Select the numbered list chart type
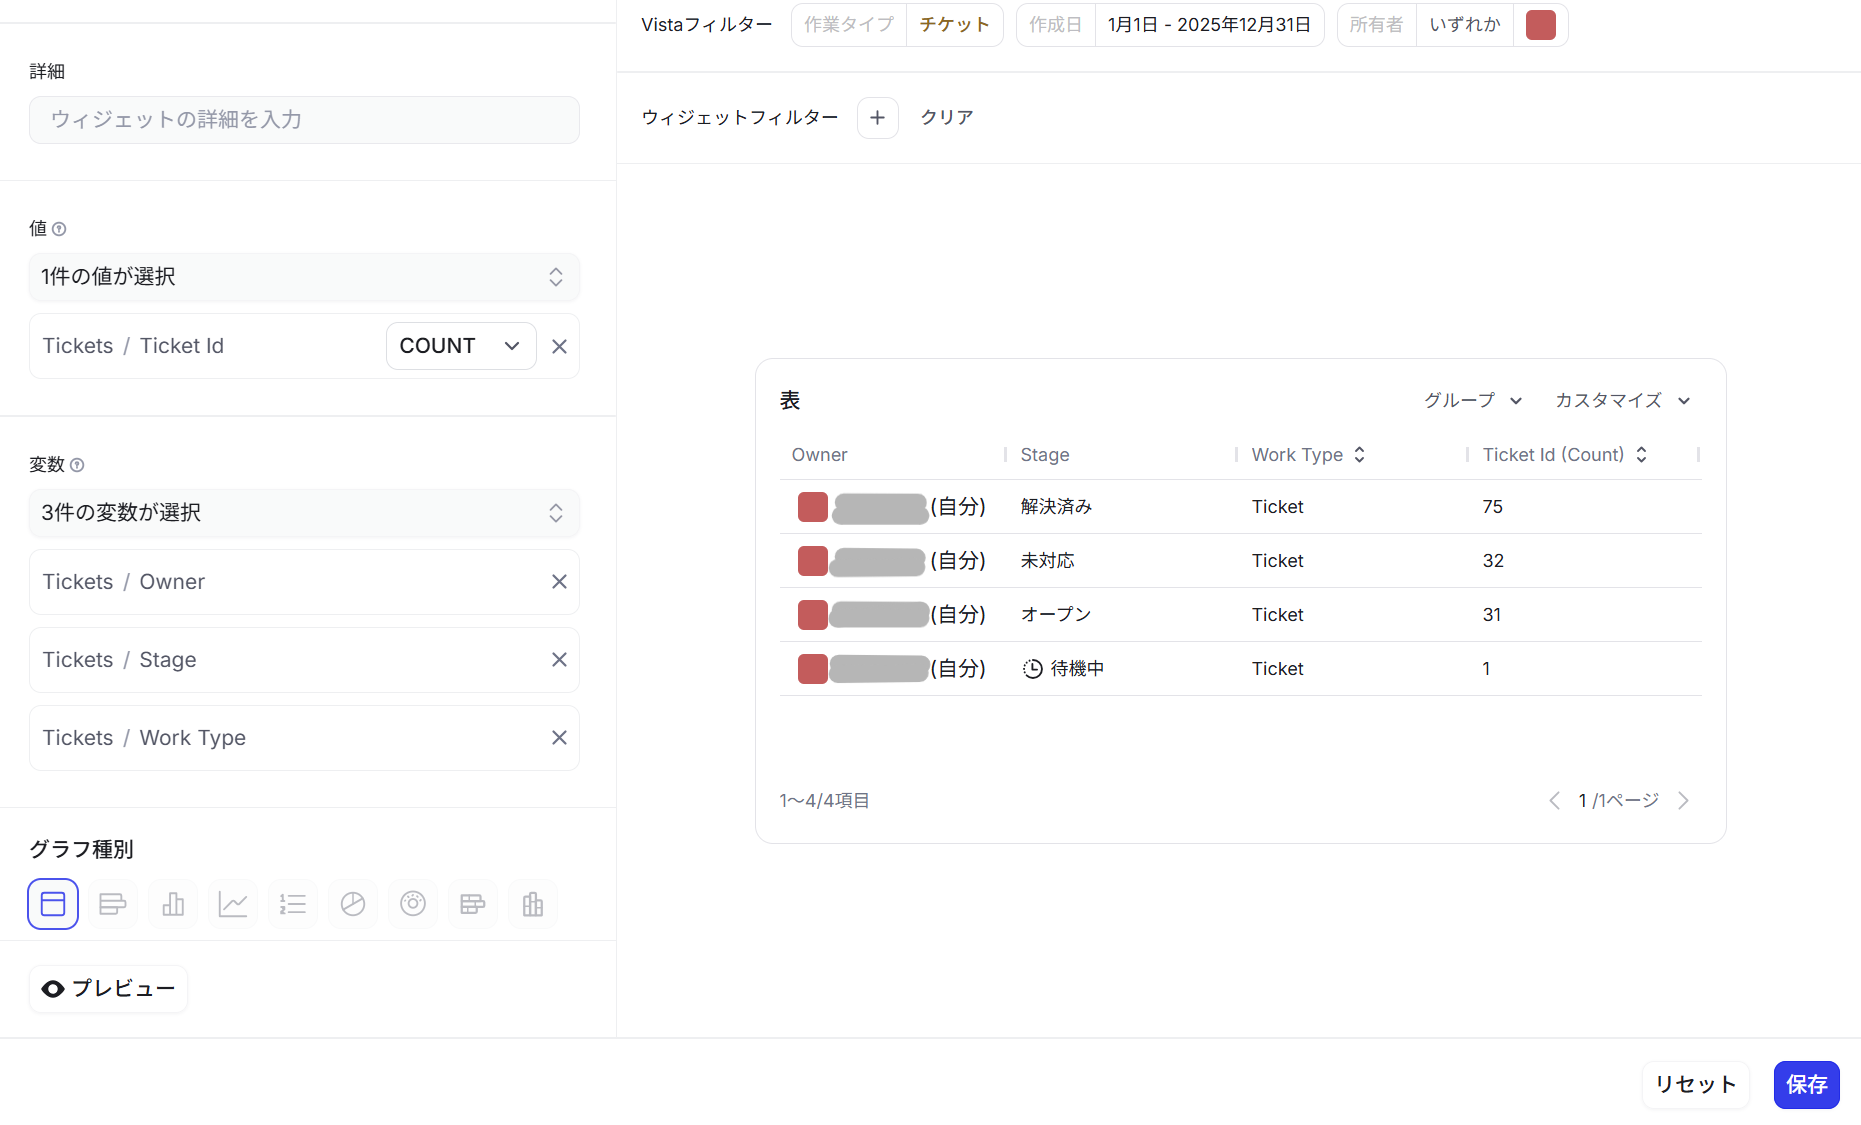Image resolution: width=1861 pixels, height=1125 pixels. [293, 903]
